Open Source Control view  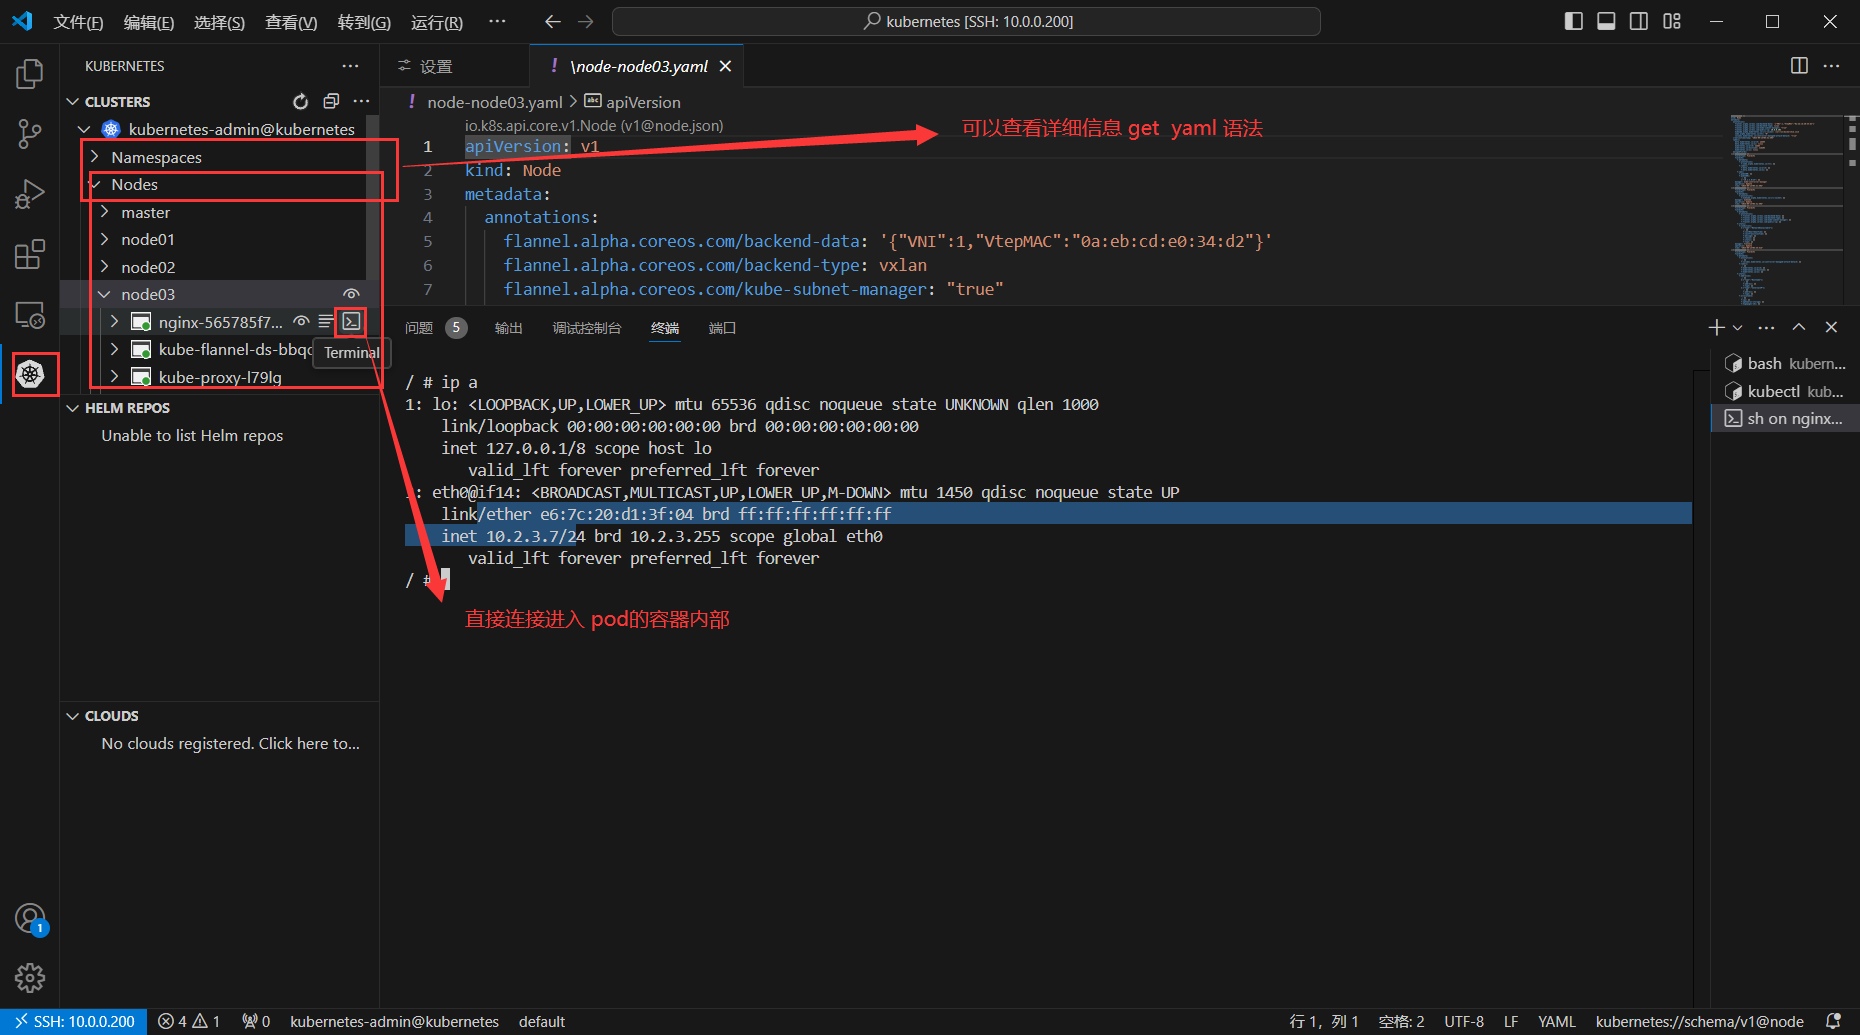tap(30, 134)
